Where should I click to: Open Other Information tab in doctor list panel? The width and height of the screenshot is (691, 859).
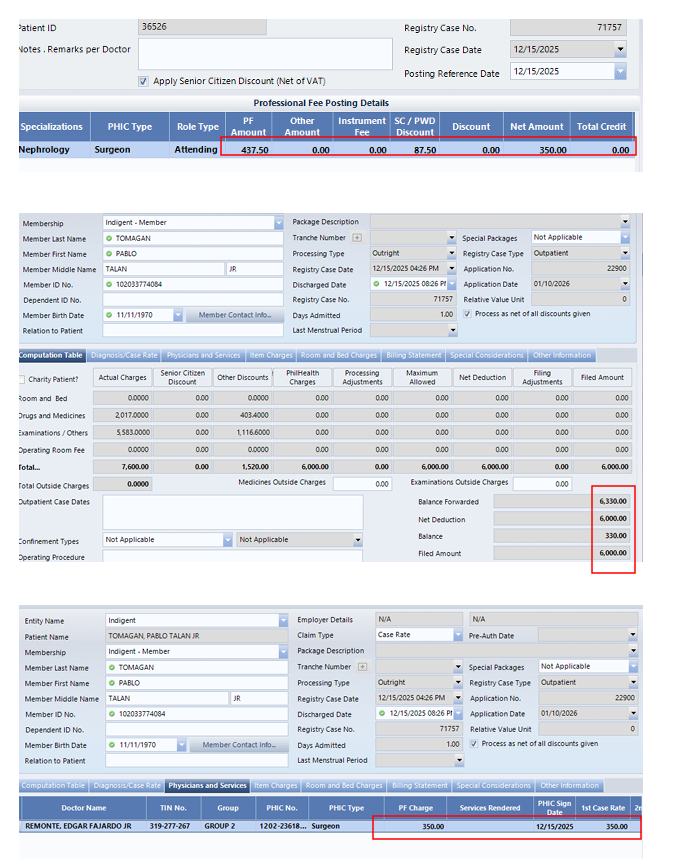(569, 785)
